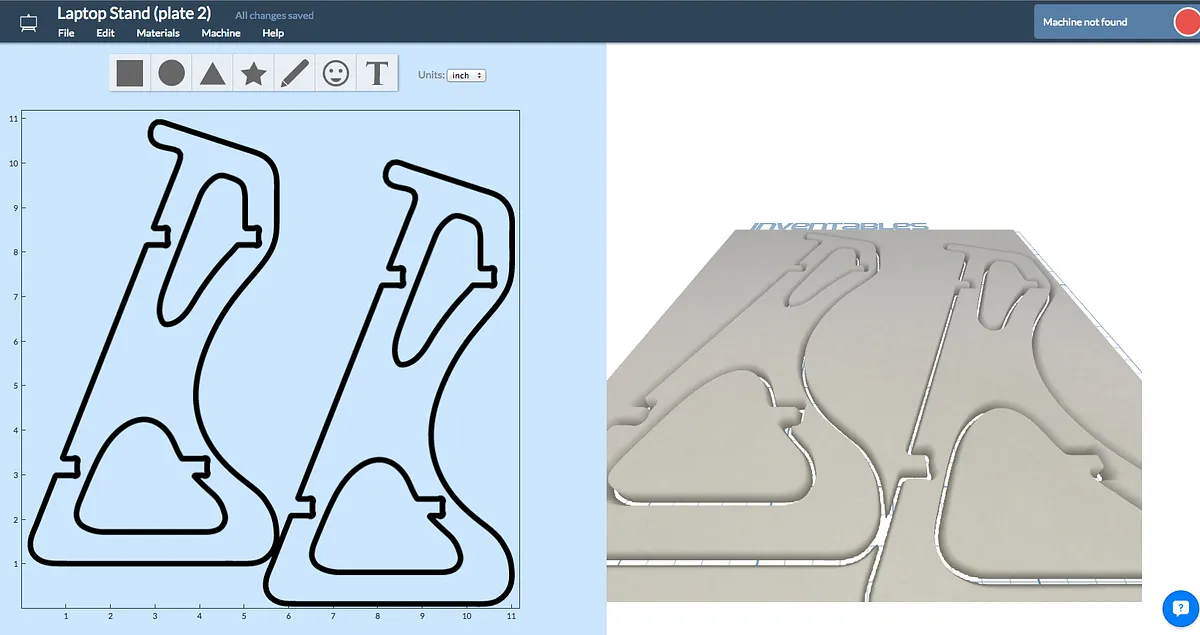Open the Machine menu
Screen dimensions: 1200x635
pyautogui.click(x=220, y=33)
